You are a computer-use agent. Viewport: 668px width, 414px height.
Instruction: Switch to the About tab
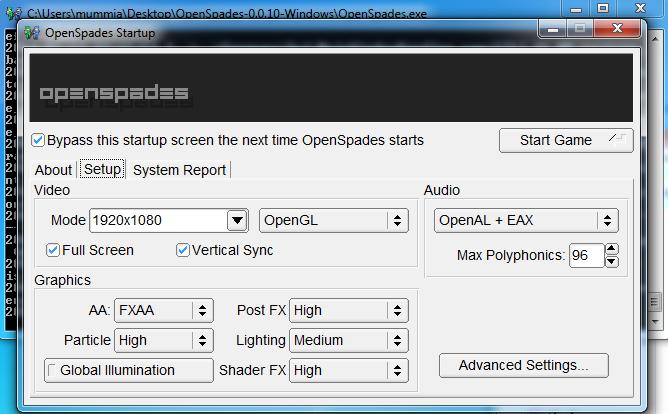point(53,170)
